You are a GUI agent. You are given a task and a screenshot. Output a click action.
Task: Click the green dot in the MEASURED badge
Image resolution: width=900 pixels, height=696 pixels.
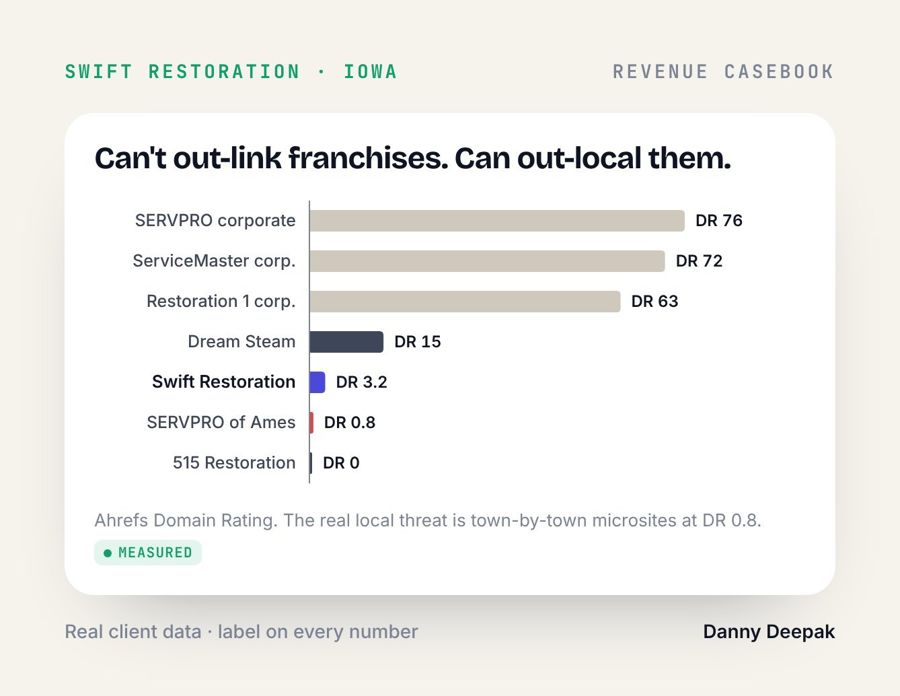click(107, 553)
